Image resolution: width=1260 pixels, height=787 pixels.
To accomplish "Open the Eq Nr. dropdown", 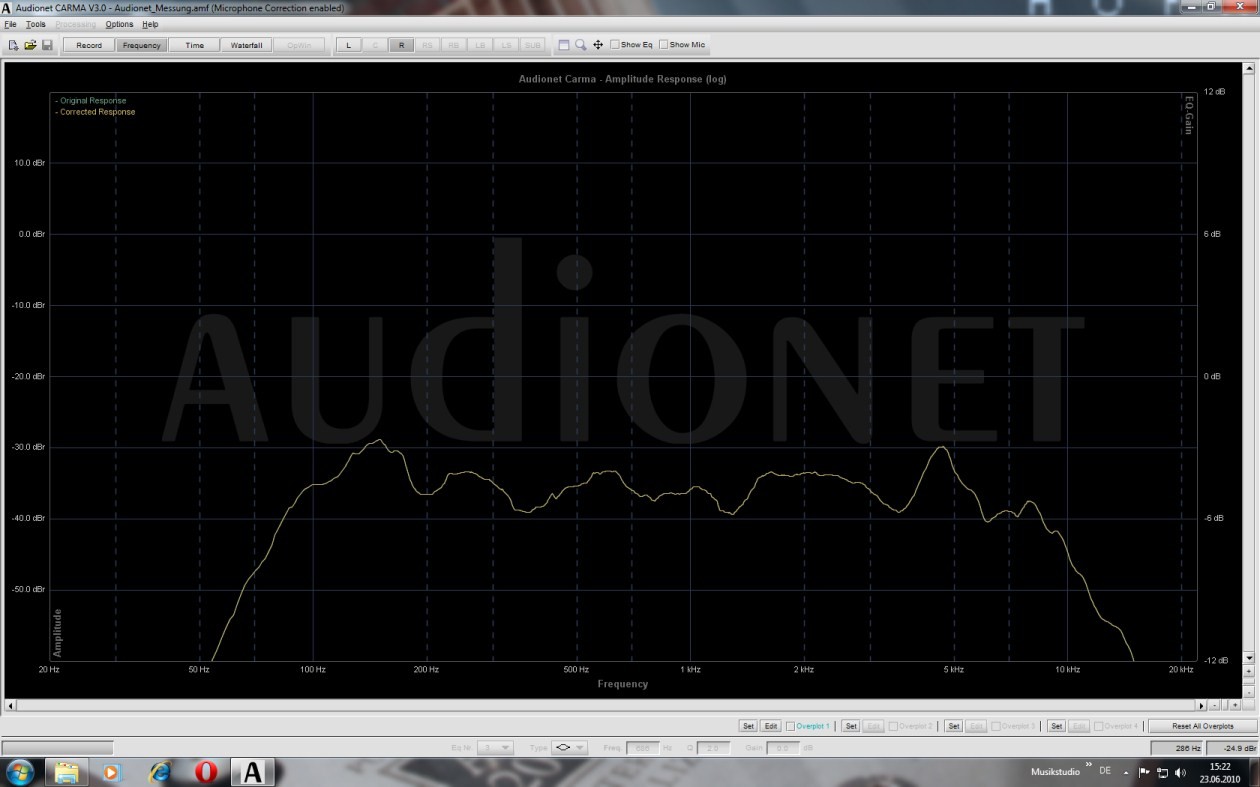I will point(495,748).
